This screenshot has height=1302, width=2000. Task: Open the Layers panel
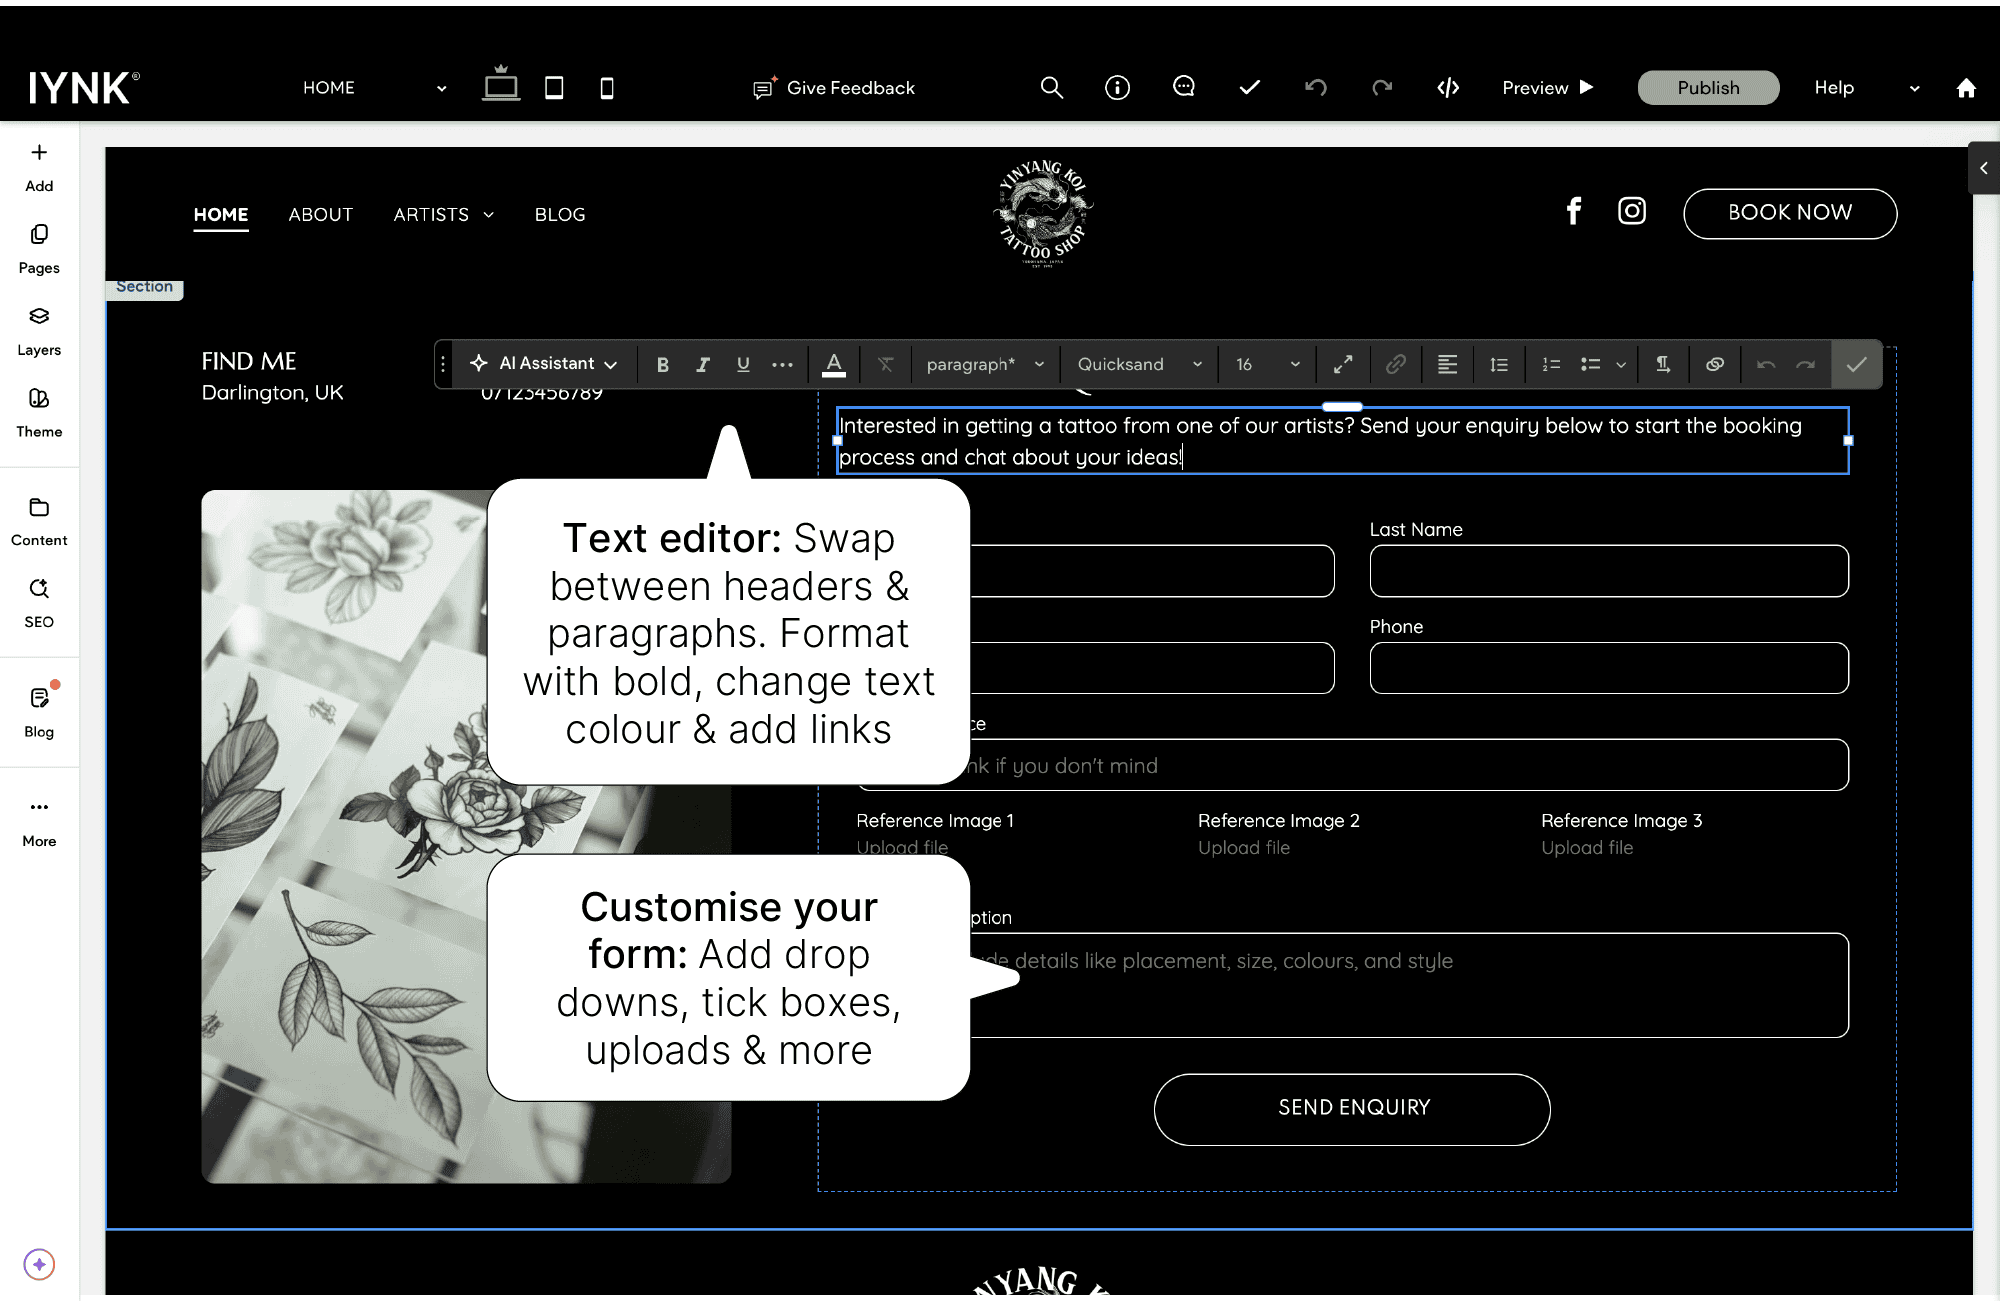(x=39, y=330)
